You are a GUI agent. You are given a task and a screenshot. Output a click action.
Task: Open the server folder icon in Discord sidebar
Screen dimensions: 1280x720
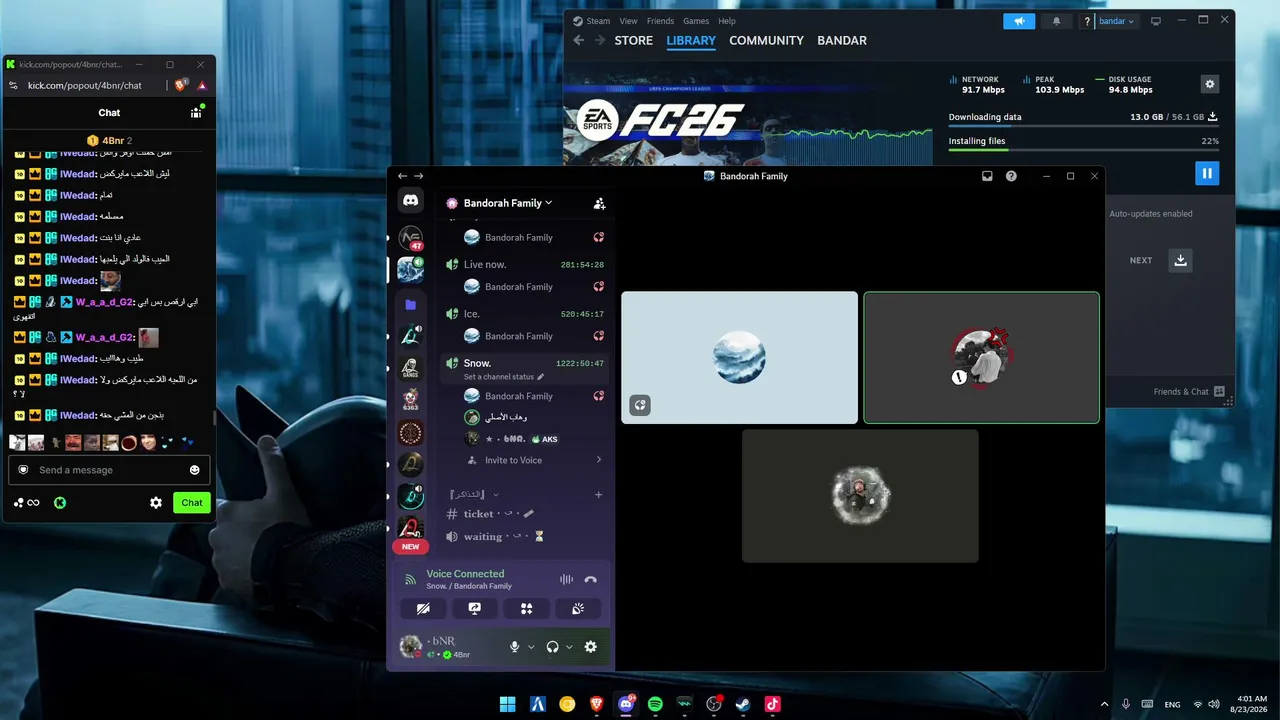coord(410,304)
